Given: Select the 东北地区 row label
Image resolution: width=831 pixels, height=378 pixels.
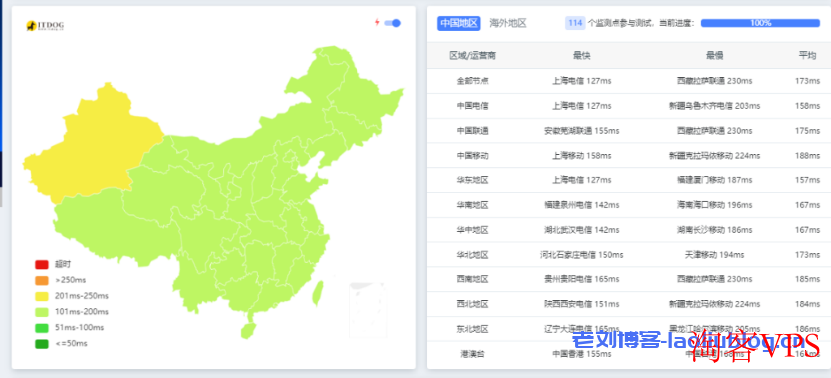Looking at the screenshot, I should point(473,329).
